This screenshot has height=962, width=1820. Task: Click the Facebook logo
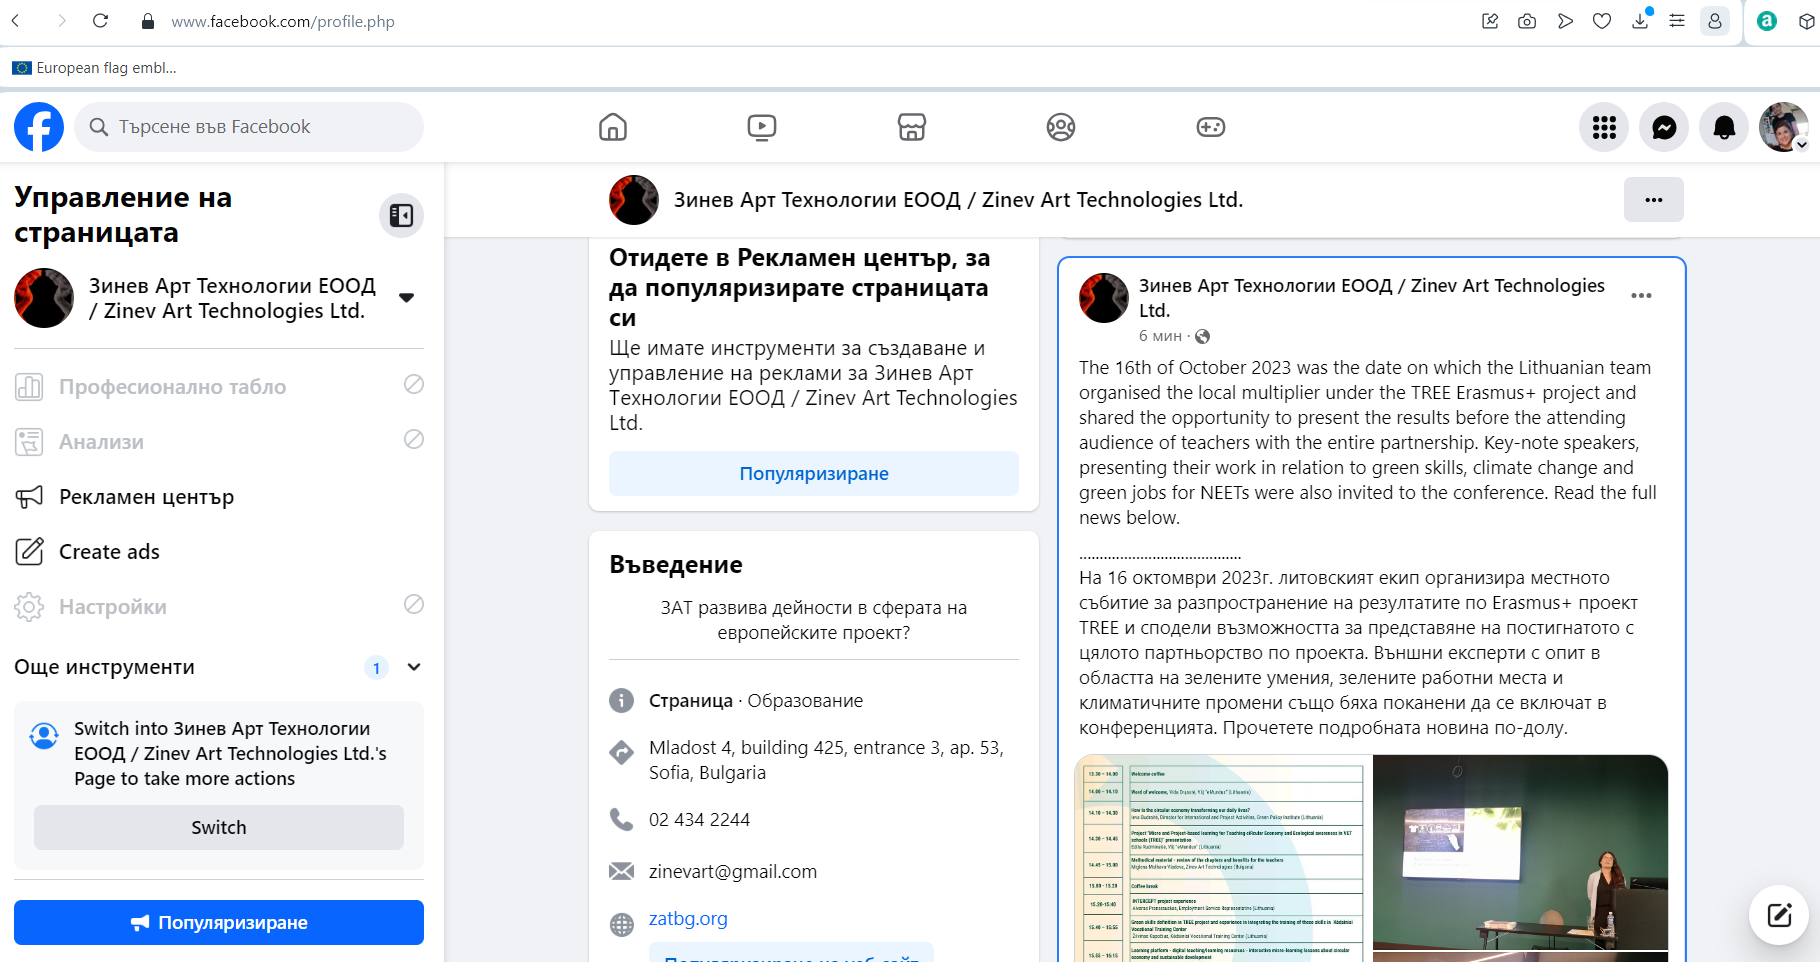pyautogui.click(x=39, y=127)
